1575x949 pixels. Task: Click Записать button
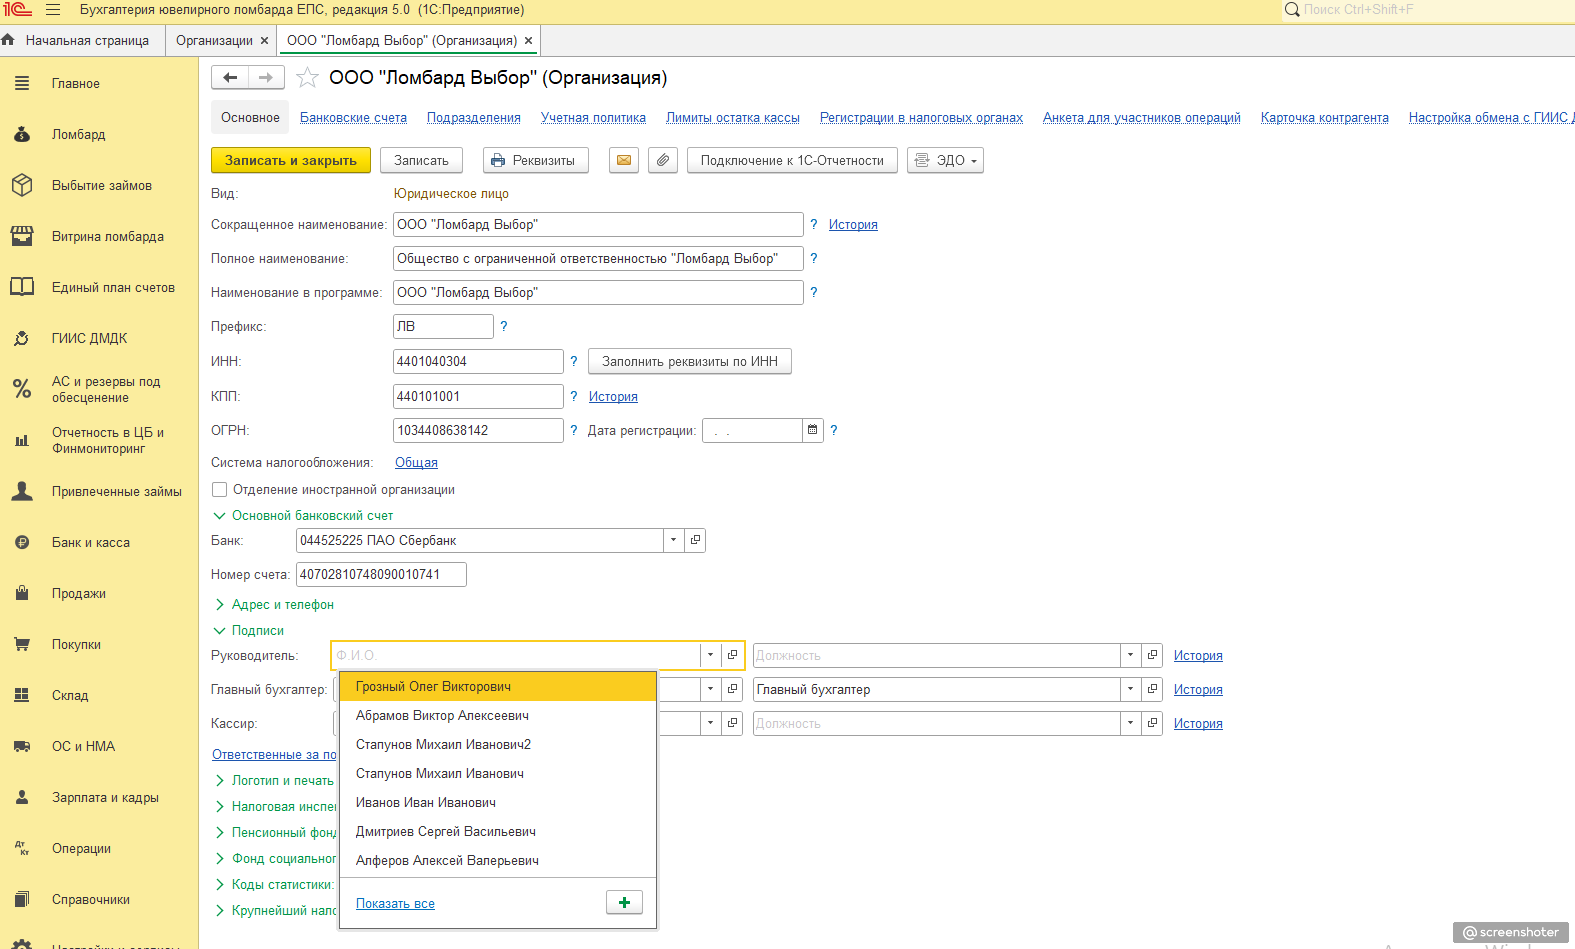[x=421, y=161]
